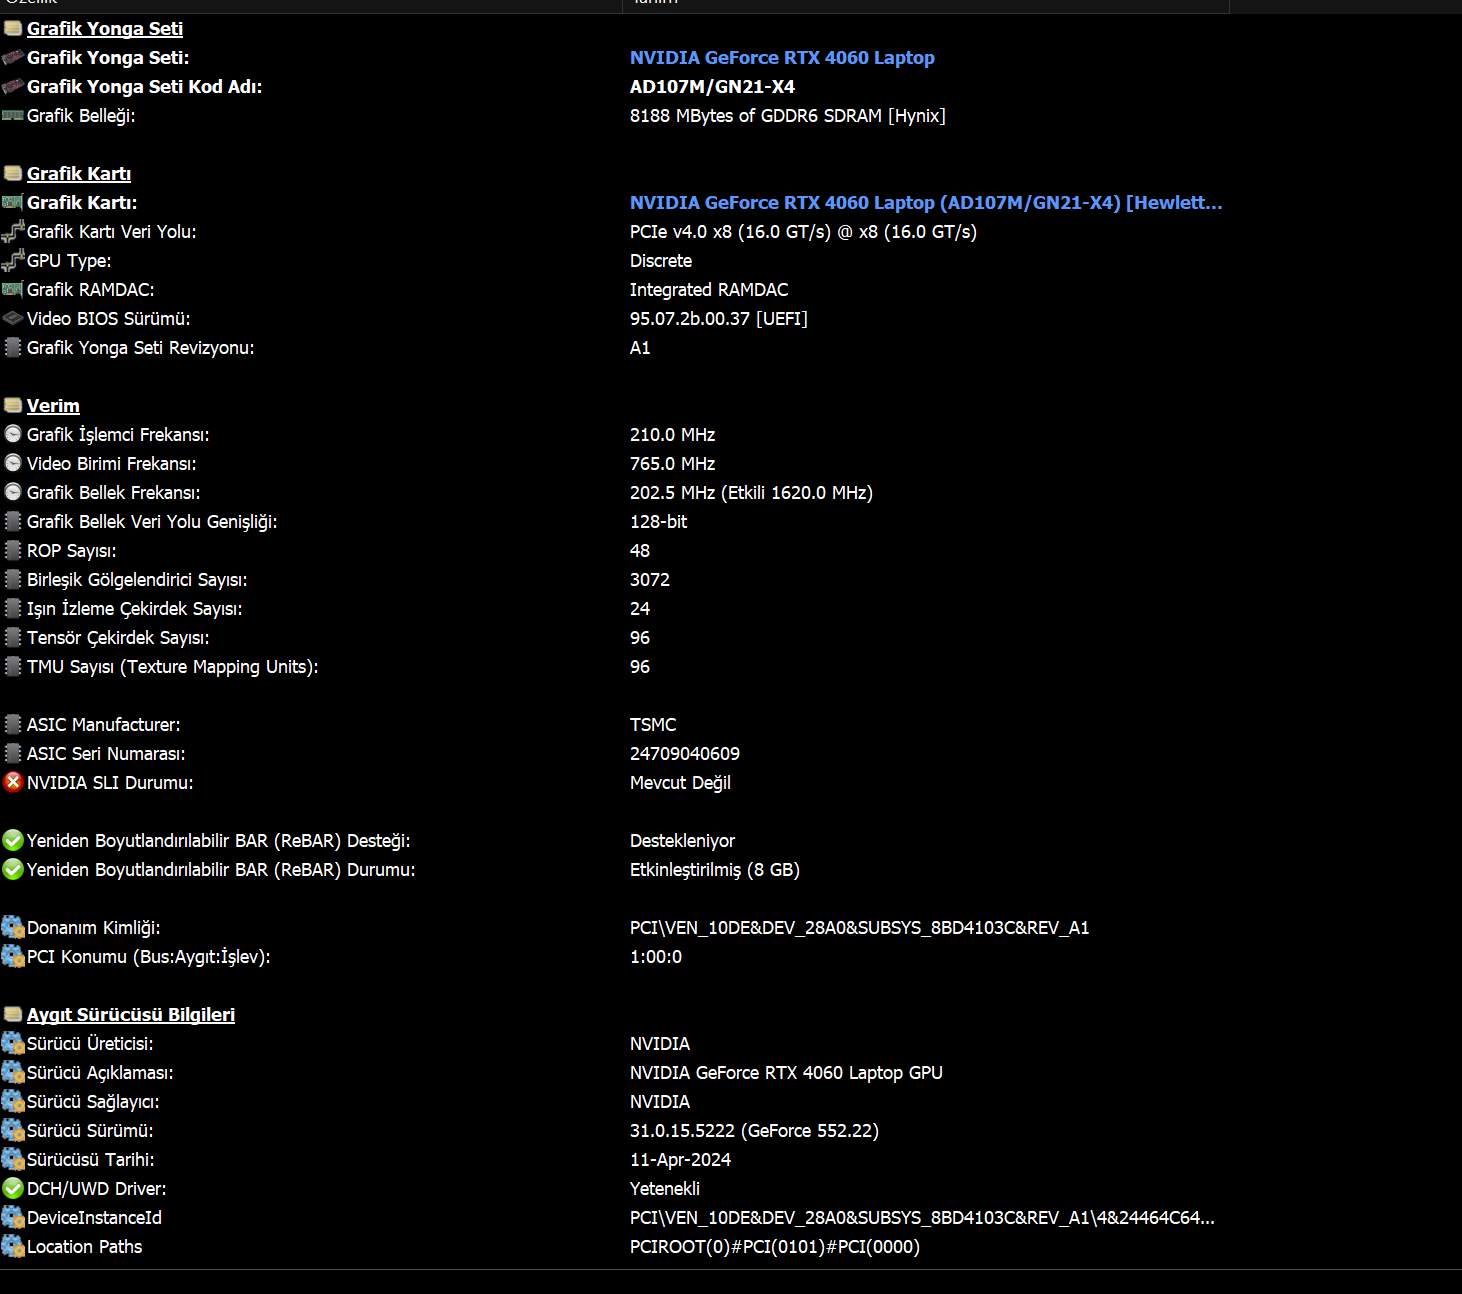Select the clock icon beside Grafik İşlemci Frekansı

[13, 435]
